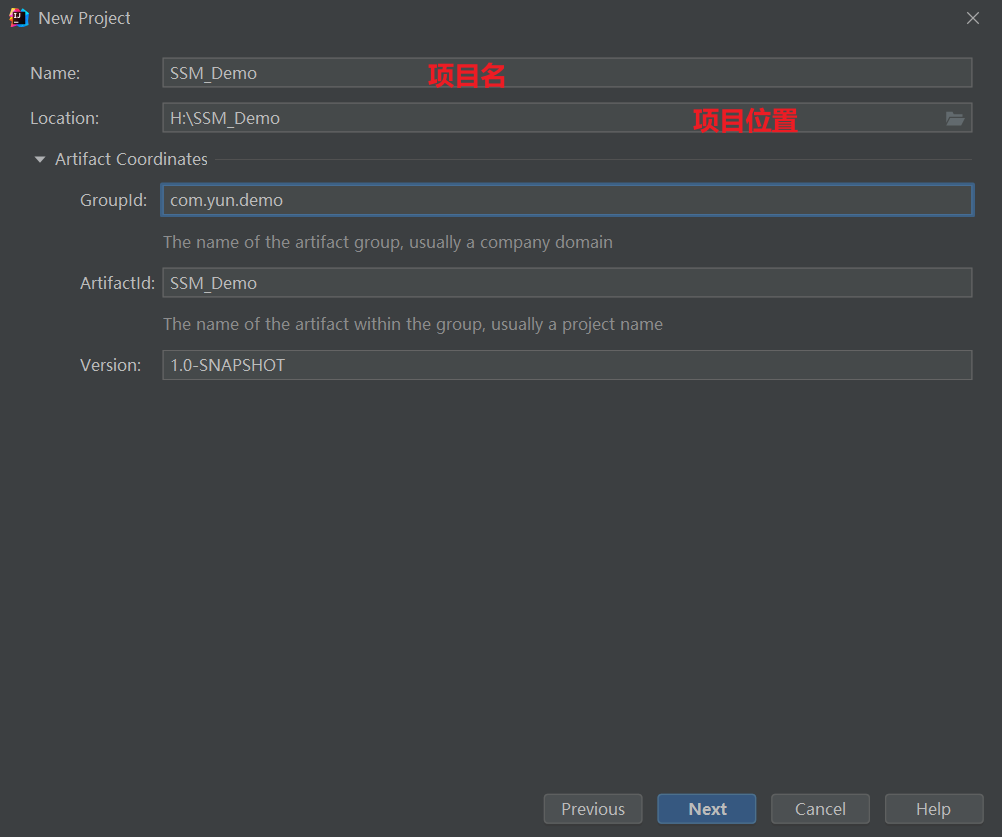Click the 'GroupId:' label
Image resolution: width=1002 pixels, height=837 pixels.
114,200
